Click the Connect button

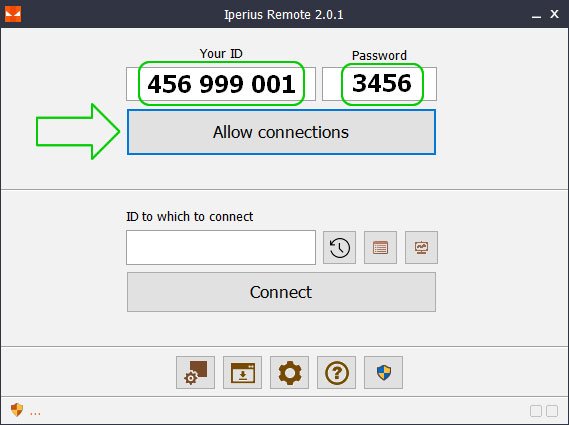[x=281, y=292]
